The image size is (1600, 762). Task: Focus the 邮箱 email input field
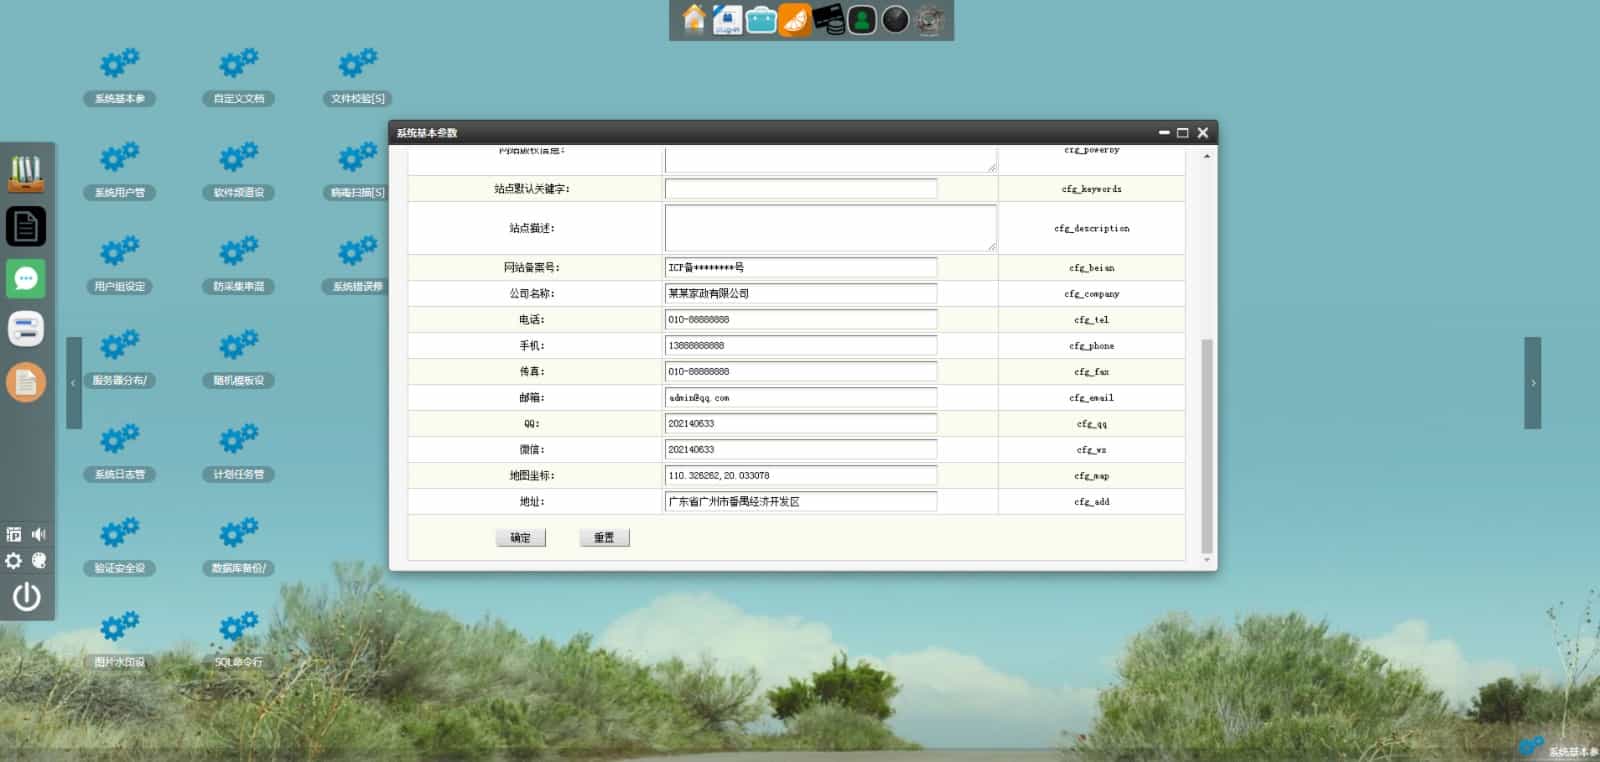(801, 398)
